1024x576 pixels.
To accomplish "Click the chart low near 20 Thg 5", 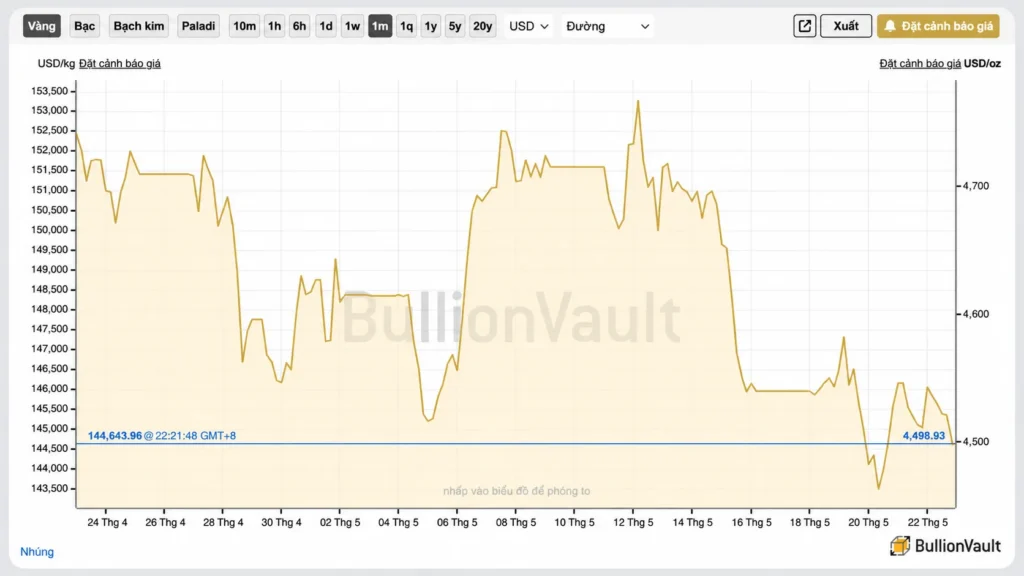I will (x=878, y=488).
